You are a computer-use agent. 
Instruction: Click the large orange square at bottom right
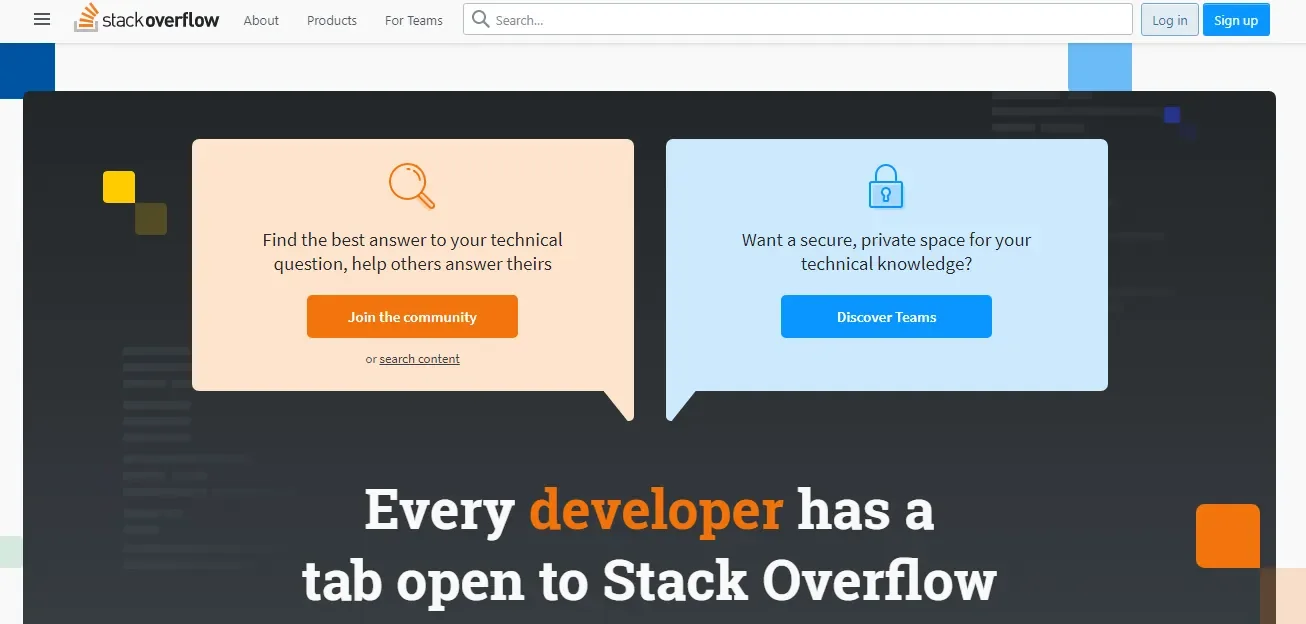point(1227,536)
